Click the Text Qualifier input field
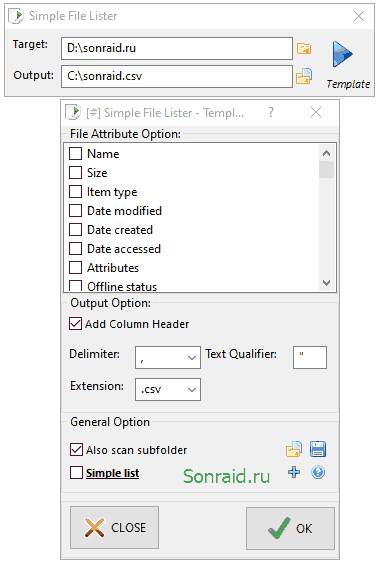Screen dimensions: 377x564 pyautogui.click(x=310, y=358)
